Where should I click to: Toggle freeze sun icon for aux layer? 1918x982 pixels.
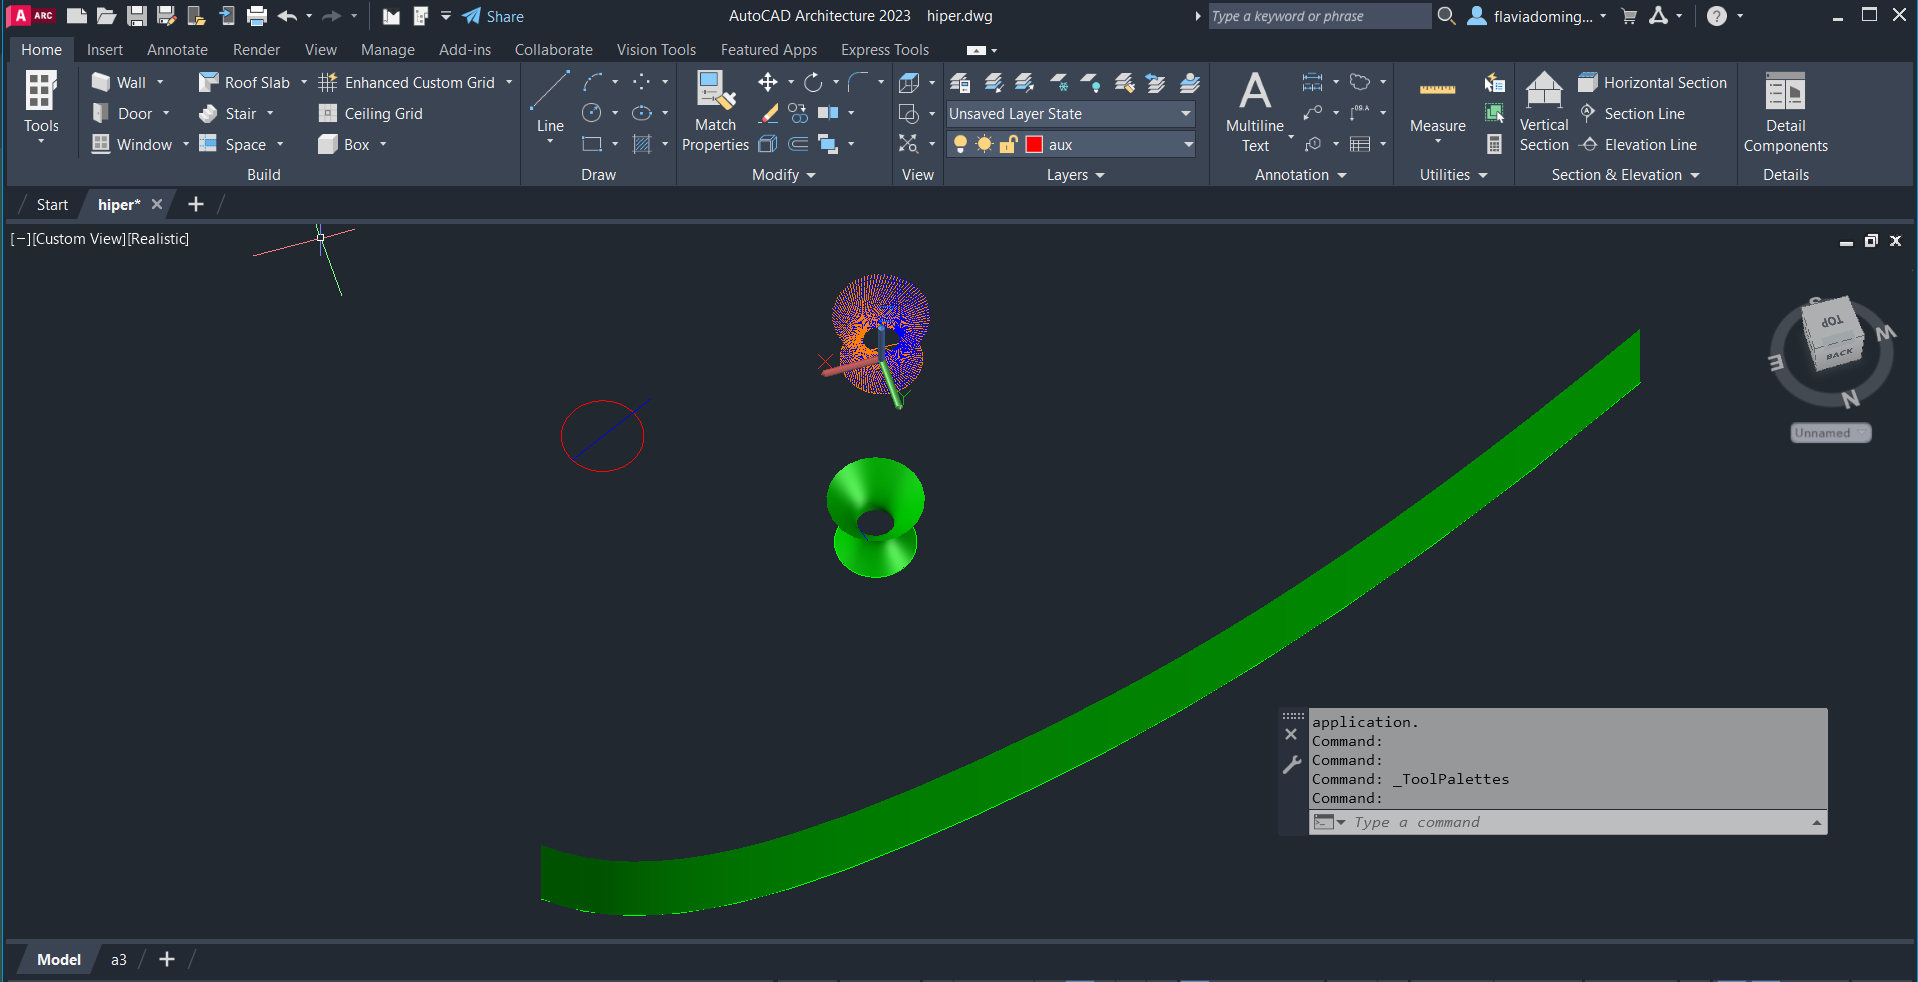(984, 145)
